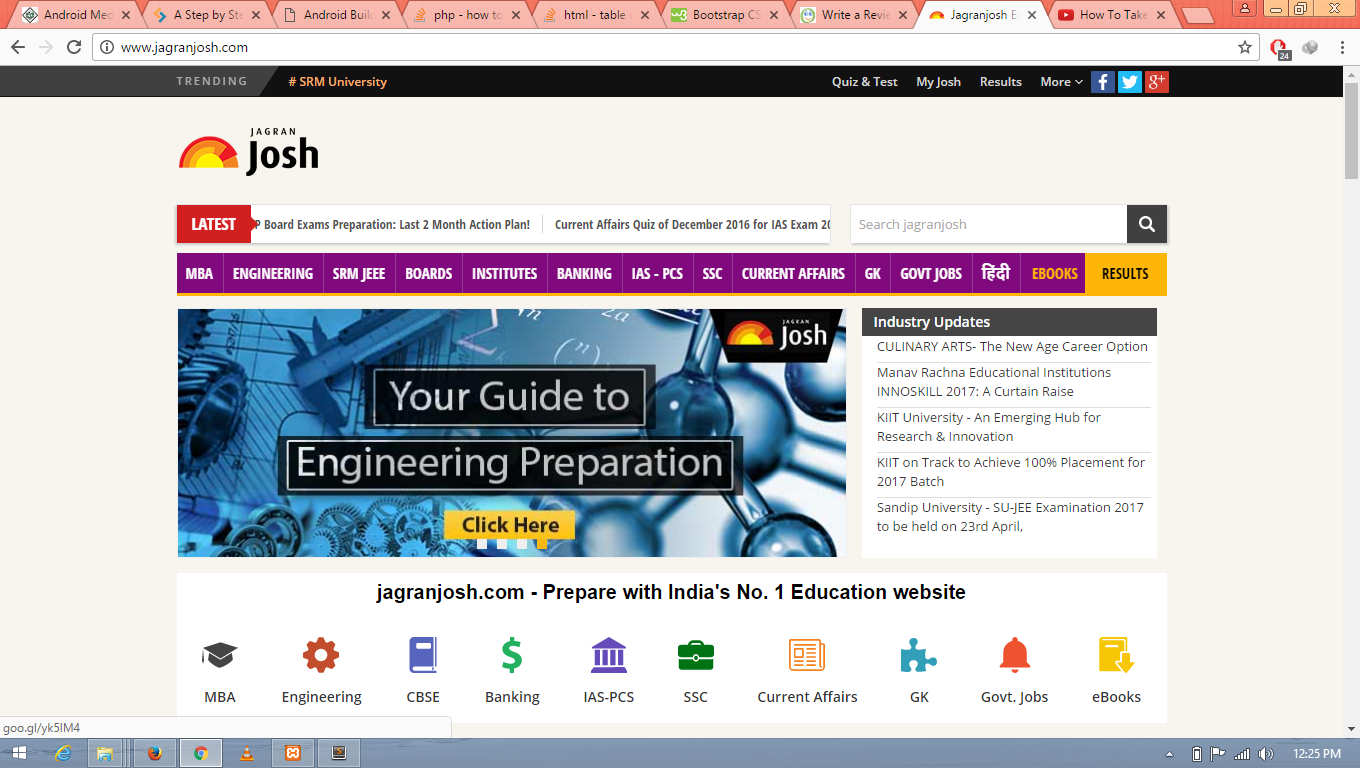Viewport: 1360px width, 768px height.
Task: Click the volume icon in the system tray
Action: (x=1265, y=753)
